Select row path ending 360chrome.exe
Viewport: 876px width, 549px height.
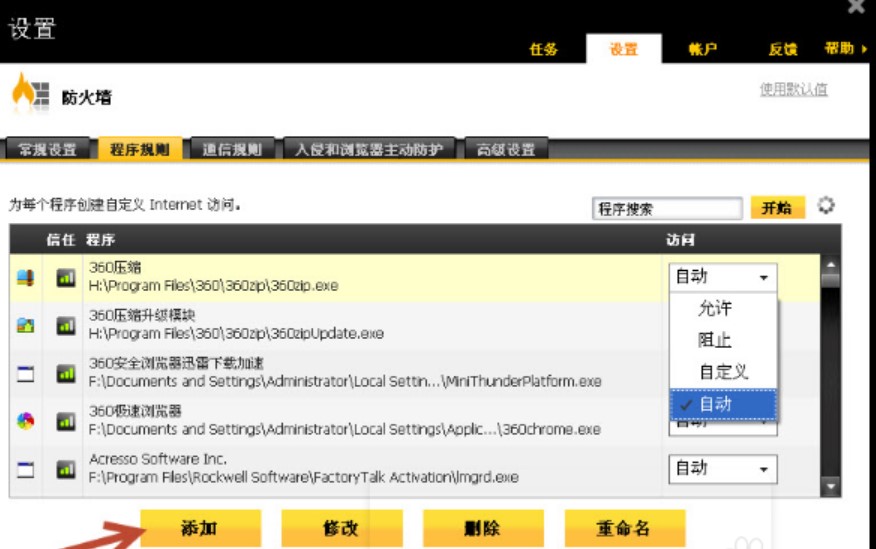(x=345, y=429)
